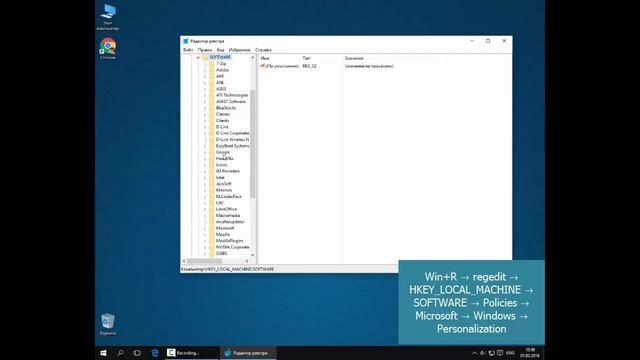
Task: Open the Action Center tray icon
Action: click(x=500, y=353)
